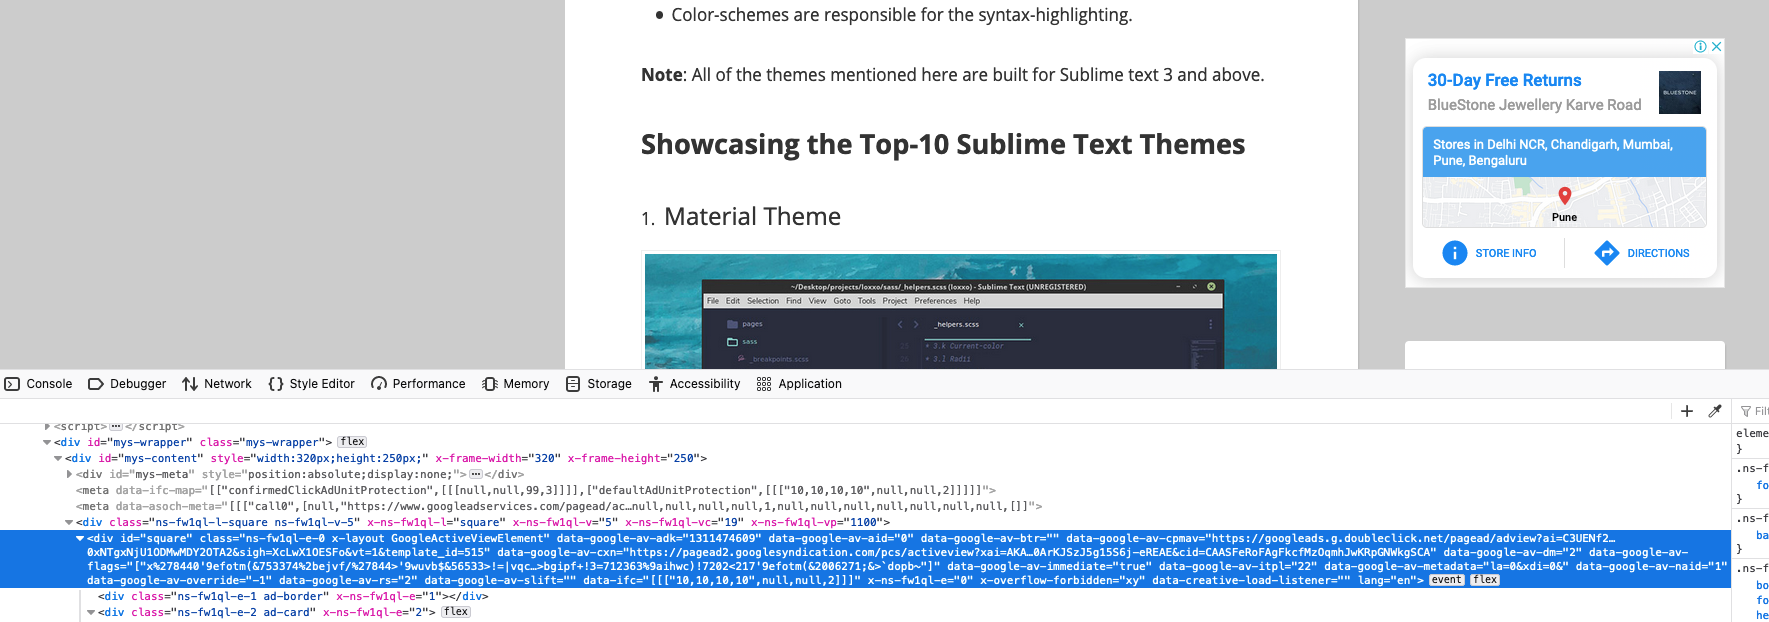The image size is (1769, 622).
Task: Select the Network arrows icon
Action: tap(190, 384)
